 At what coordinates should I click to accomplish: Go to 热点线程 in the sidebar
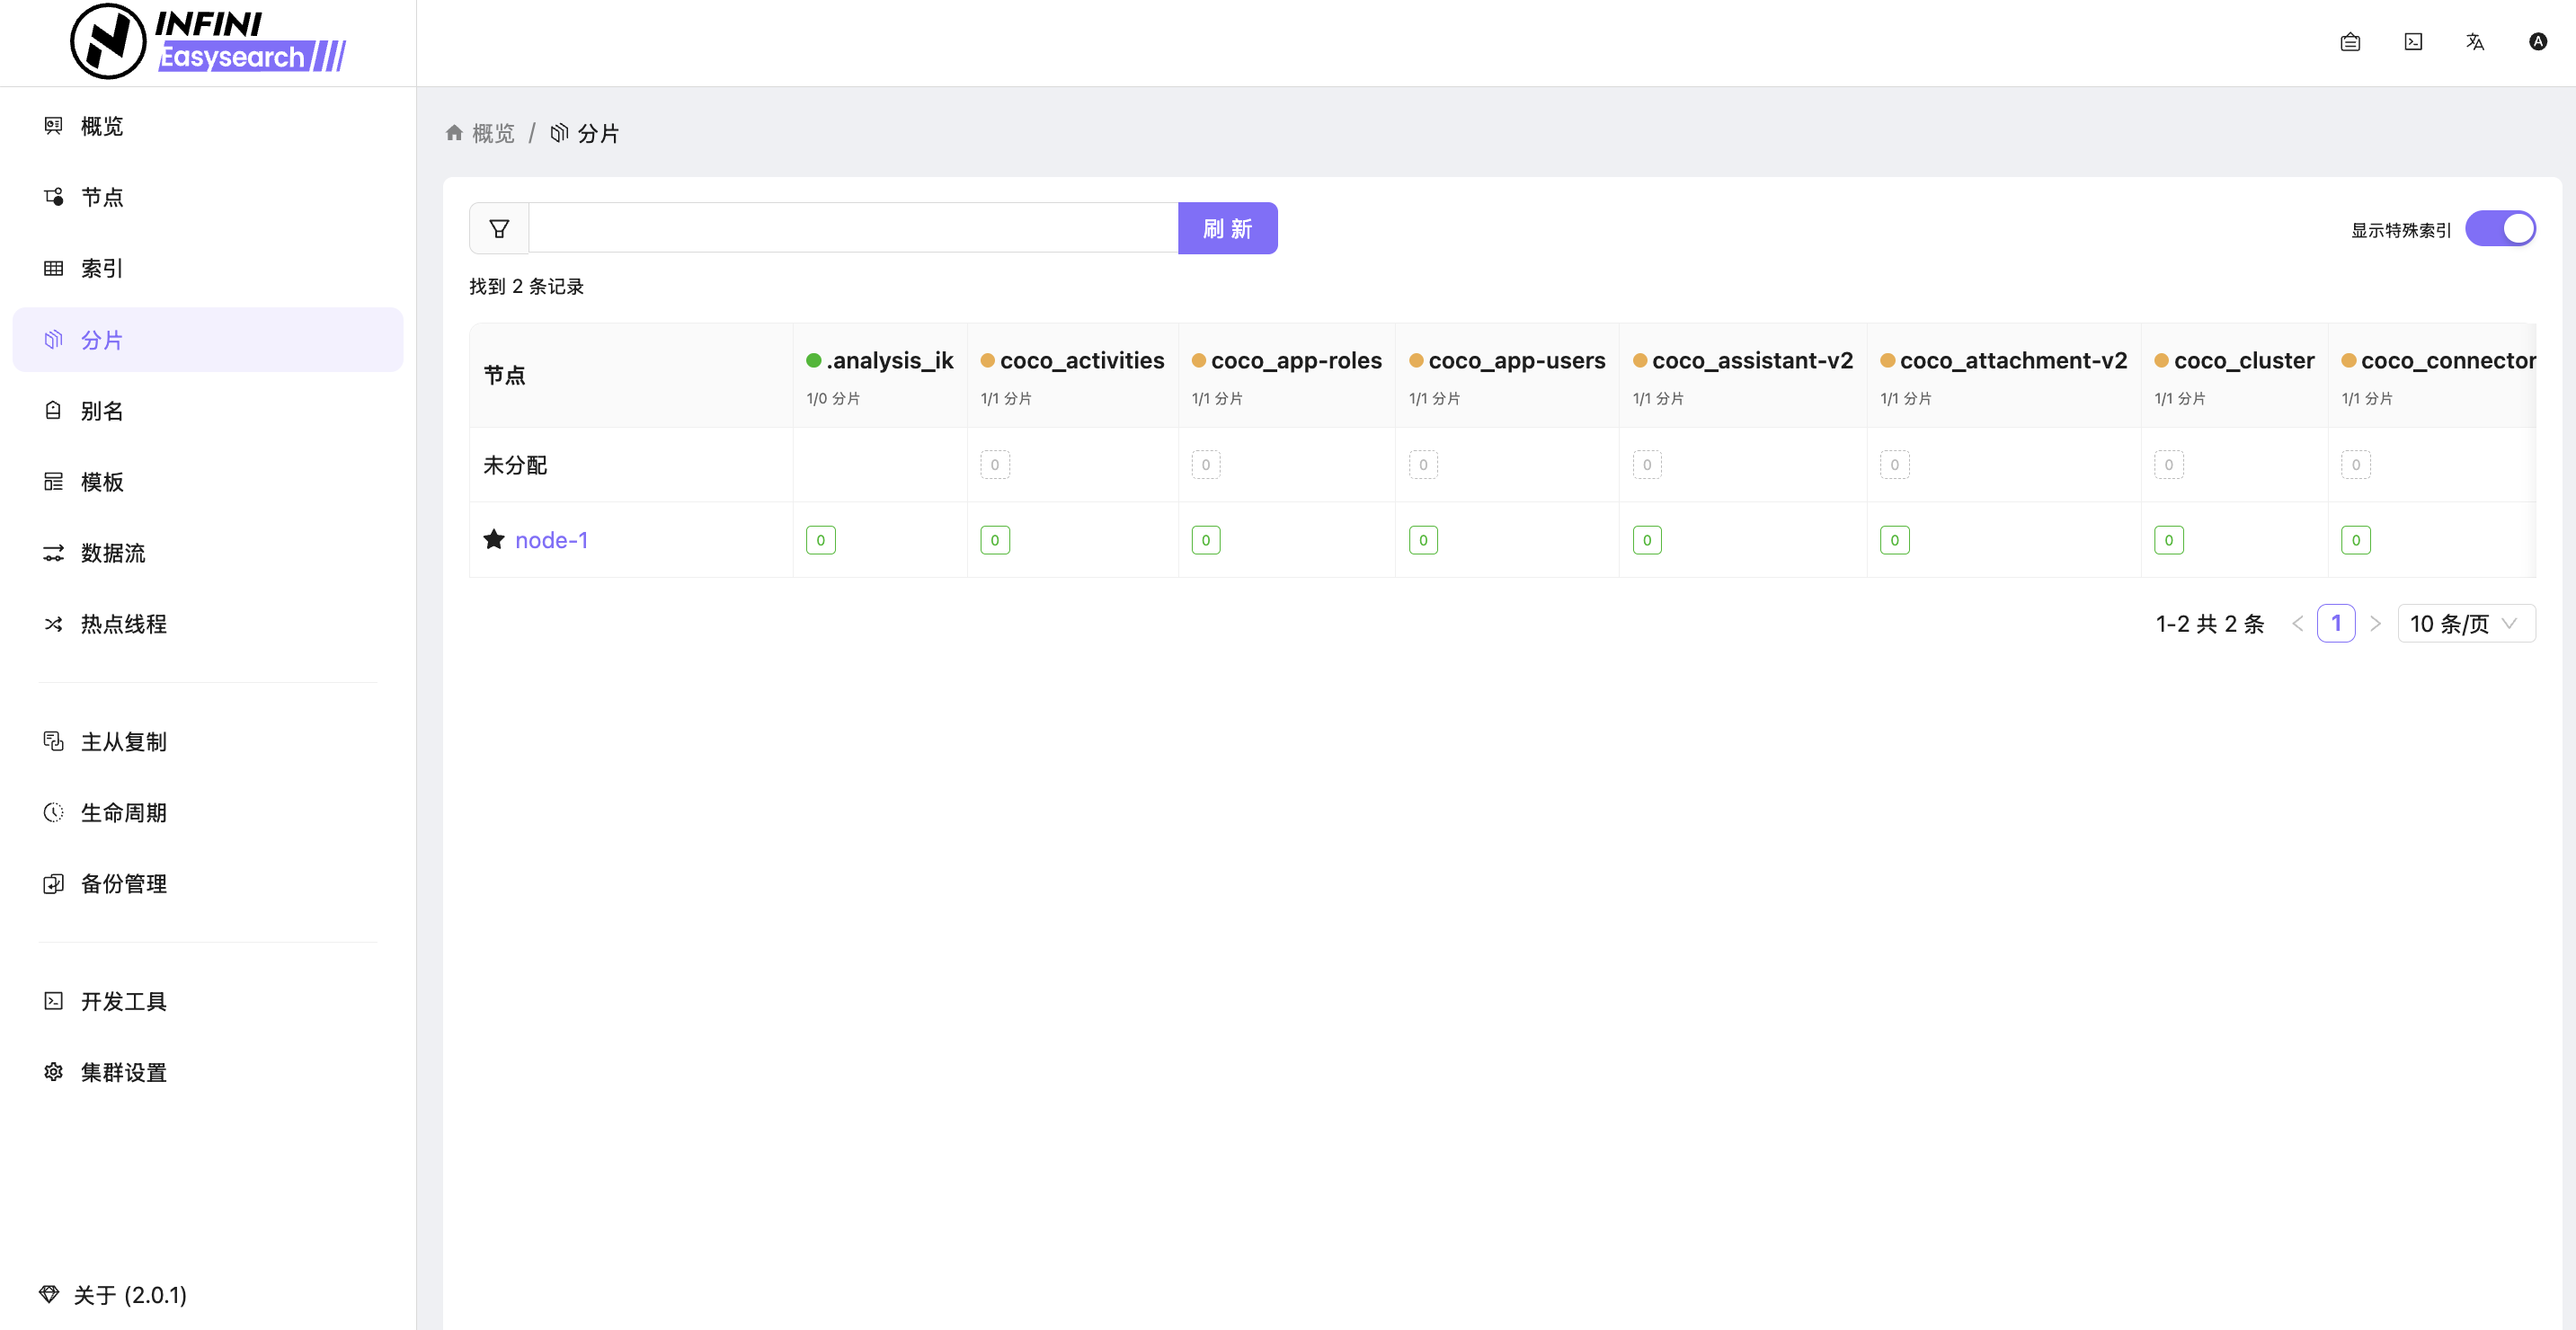click(123, 624)
